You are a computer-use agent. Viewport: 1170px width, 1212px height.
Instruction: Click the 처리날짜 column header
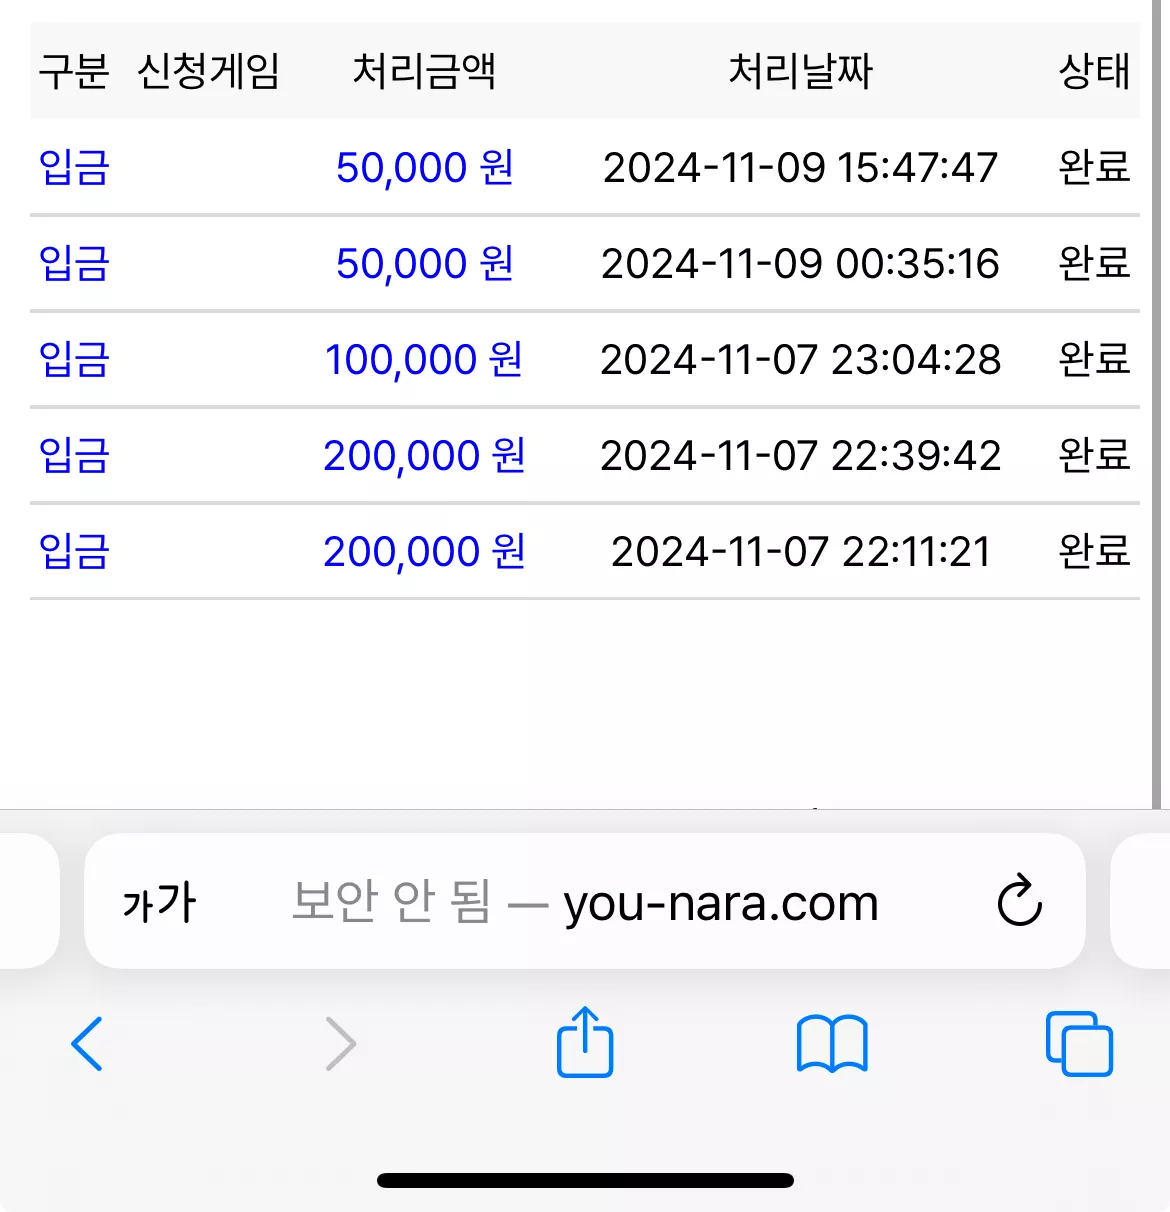coord(801,71)
